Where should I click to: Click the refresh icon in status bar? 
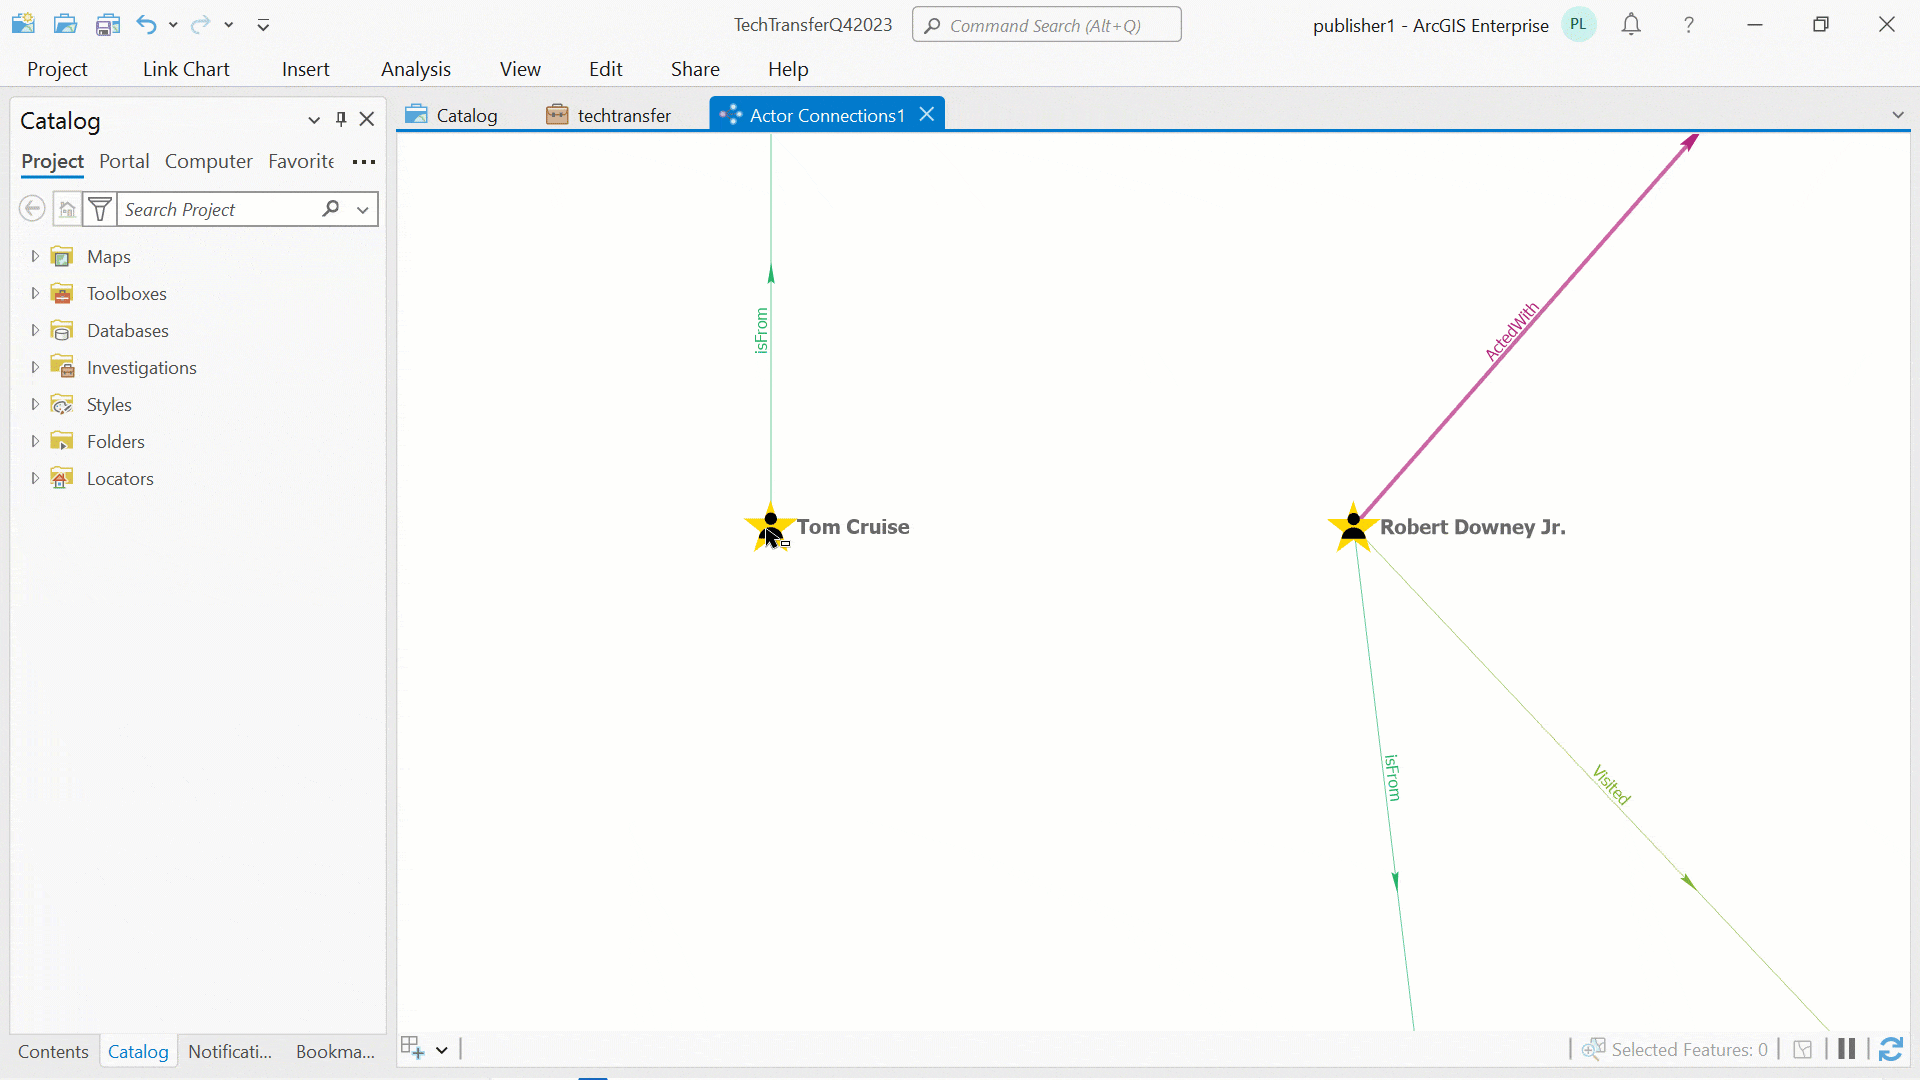tap(1890, 1049)
